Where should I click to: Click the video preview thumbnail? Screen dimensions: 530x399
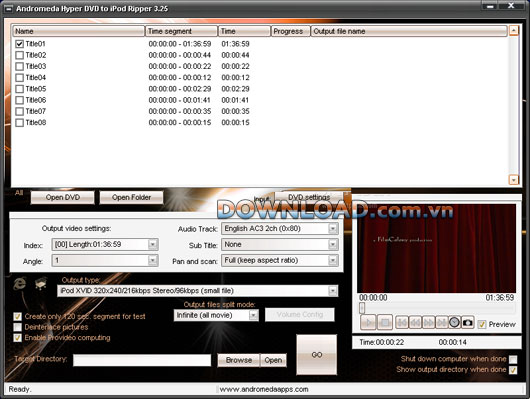point(436,248)
